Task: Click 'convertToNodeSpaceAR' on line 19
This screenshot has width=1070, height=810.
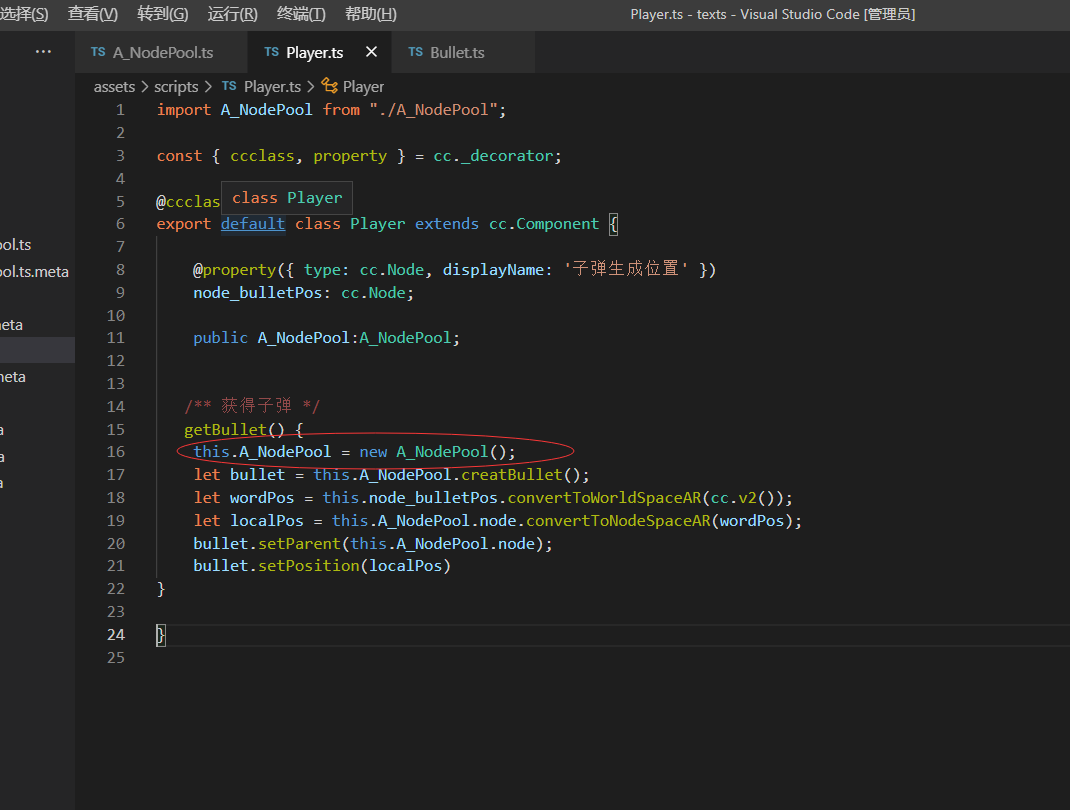Action: (618, 521)
